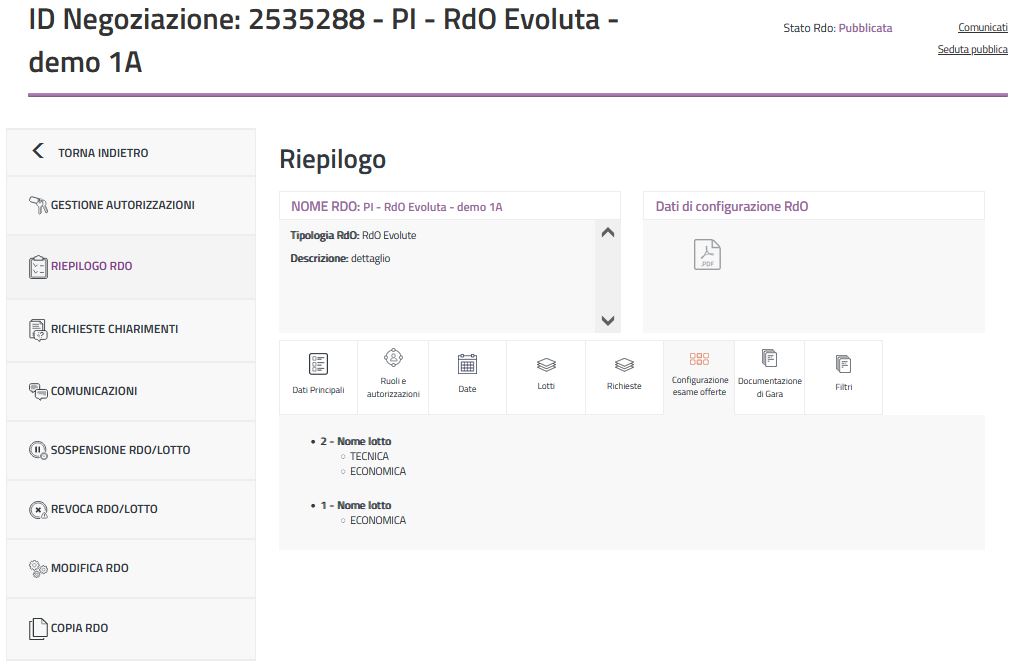Image resolution: width=1018 pixels, height=668 pixels.
Task: Open Modifica RDO in the sidebar
Action: (89, 568)
